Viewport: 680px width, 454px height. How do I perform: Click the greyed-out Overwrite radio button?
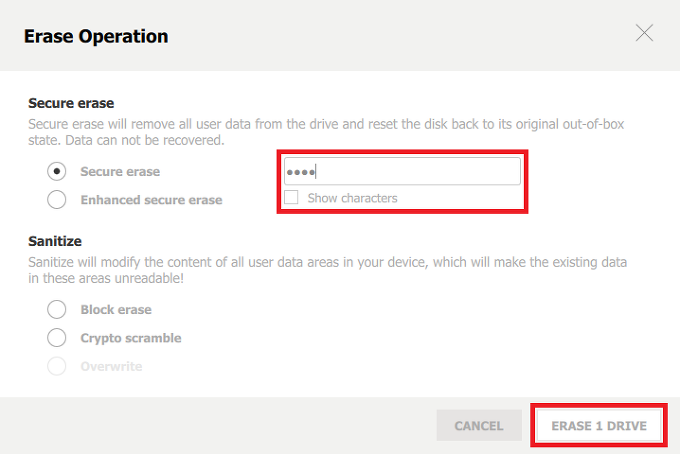[57, 366]
